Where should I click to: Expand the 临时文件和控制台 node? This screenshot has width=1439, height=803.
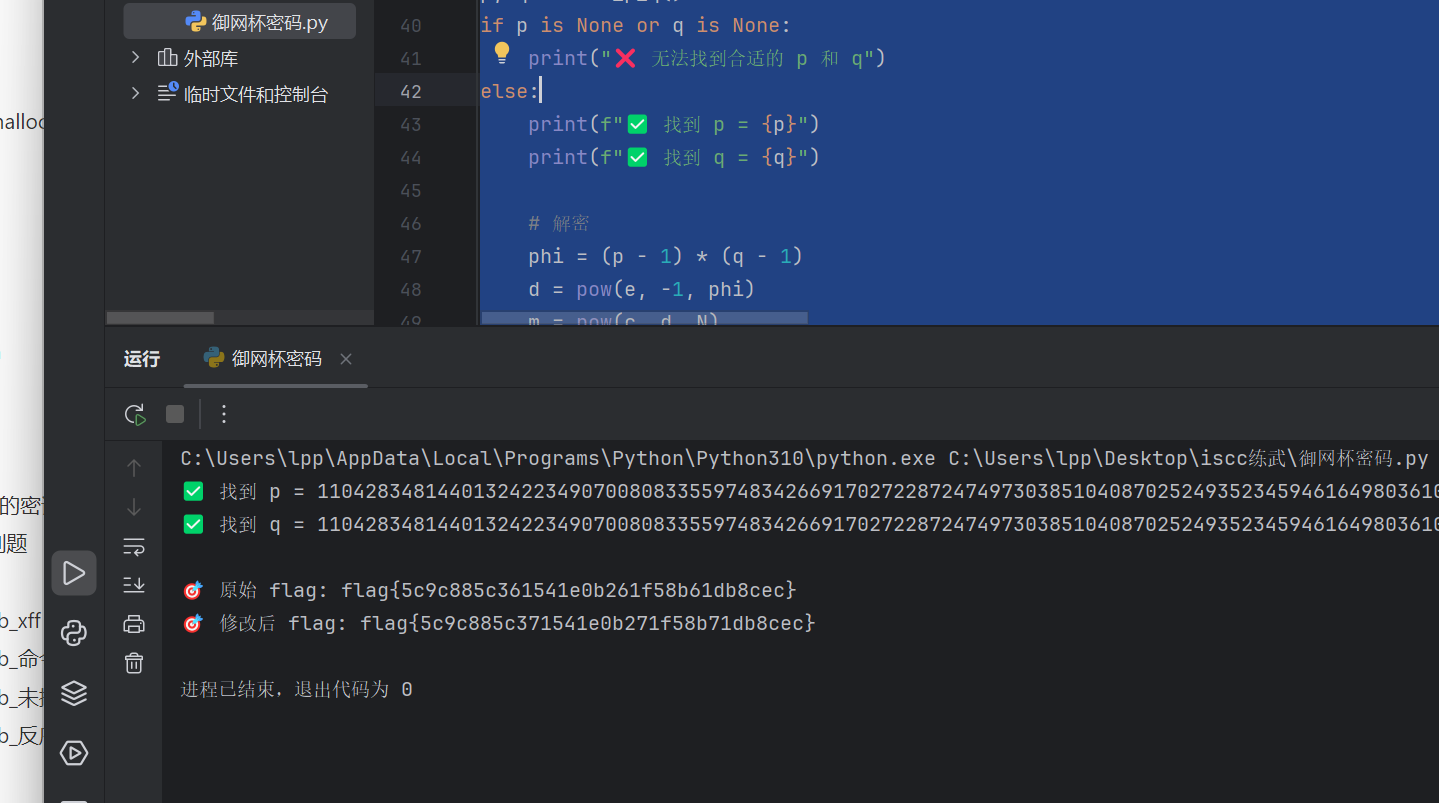(136, 94)
